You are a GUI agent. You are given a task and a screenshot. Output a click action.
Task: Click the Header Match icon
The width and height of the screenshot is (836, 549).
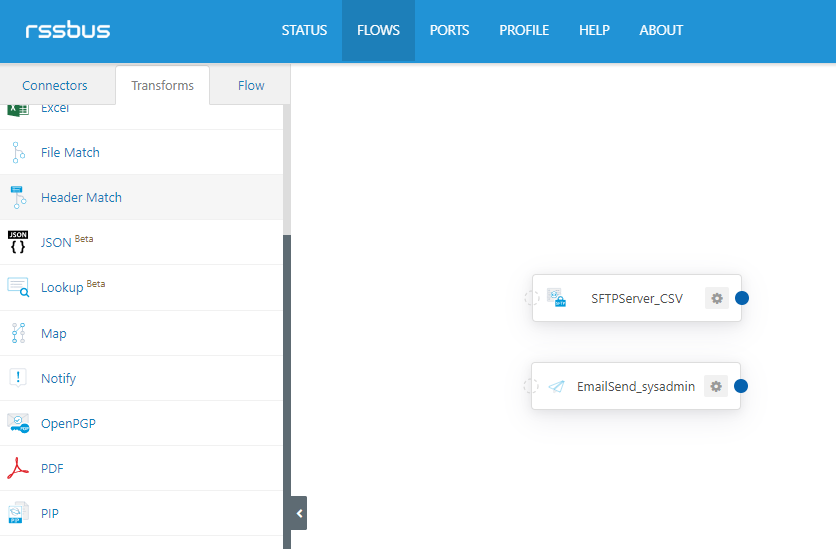pos(18,197)
